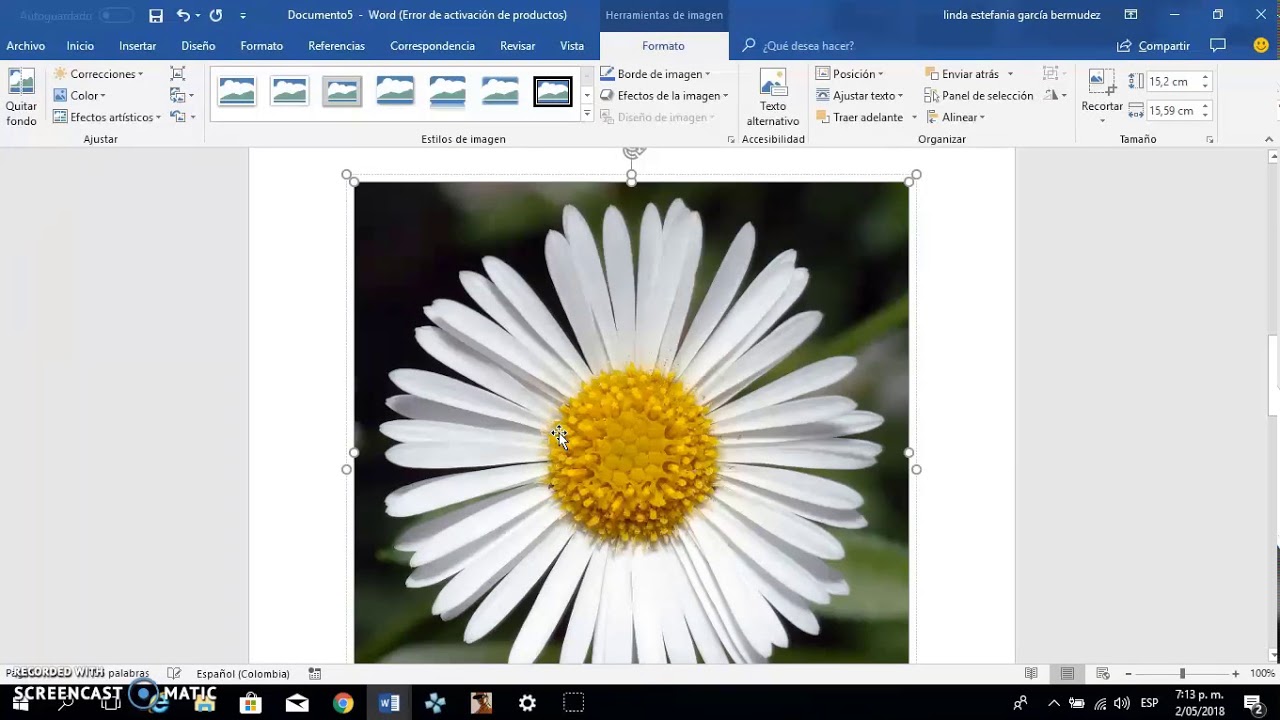Toggle the Autoguardado switch
The image size is (1280, 720).
116,15
